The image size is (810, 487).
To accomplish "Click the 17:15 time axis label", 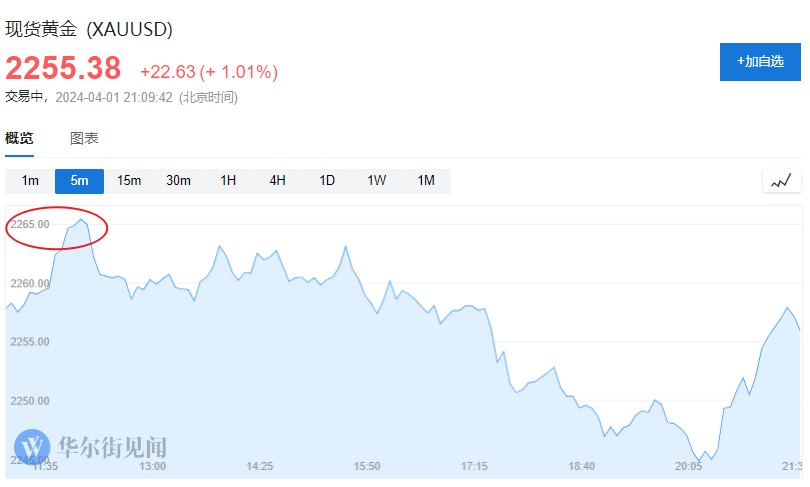I will pyautogui.click(x=474, y=466).
